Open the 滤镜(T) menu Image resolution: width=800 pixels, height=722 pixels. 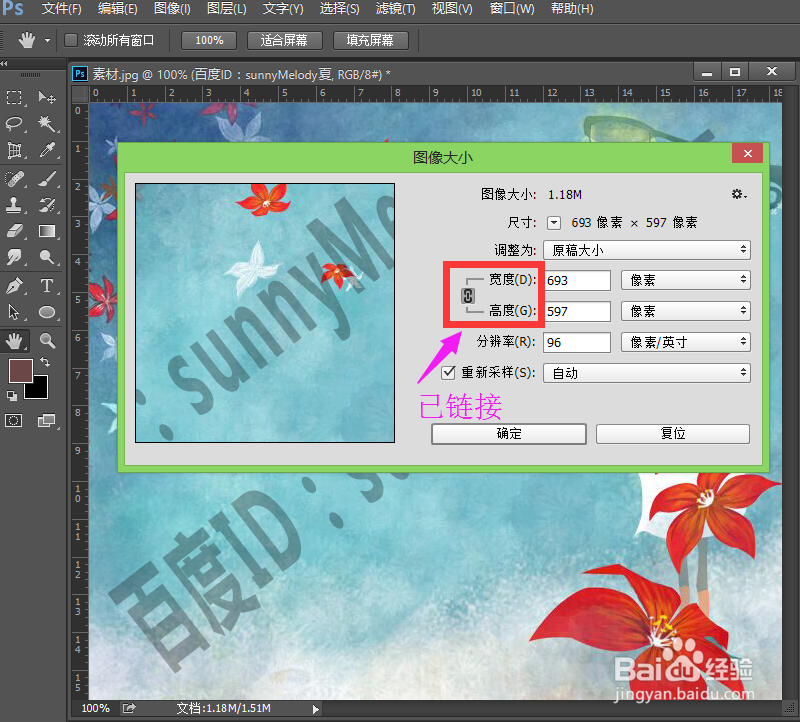(395, 9)
